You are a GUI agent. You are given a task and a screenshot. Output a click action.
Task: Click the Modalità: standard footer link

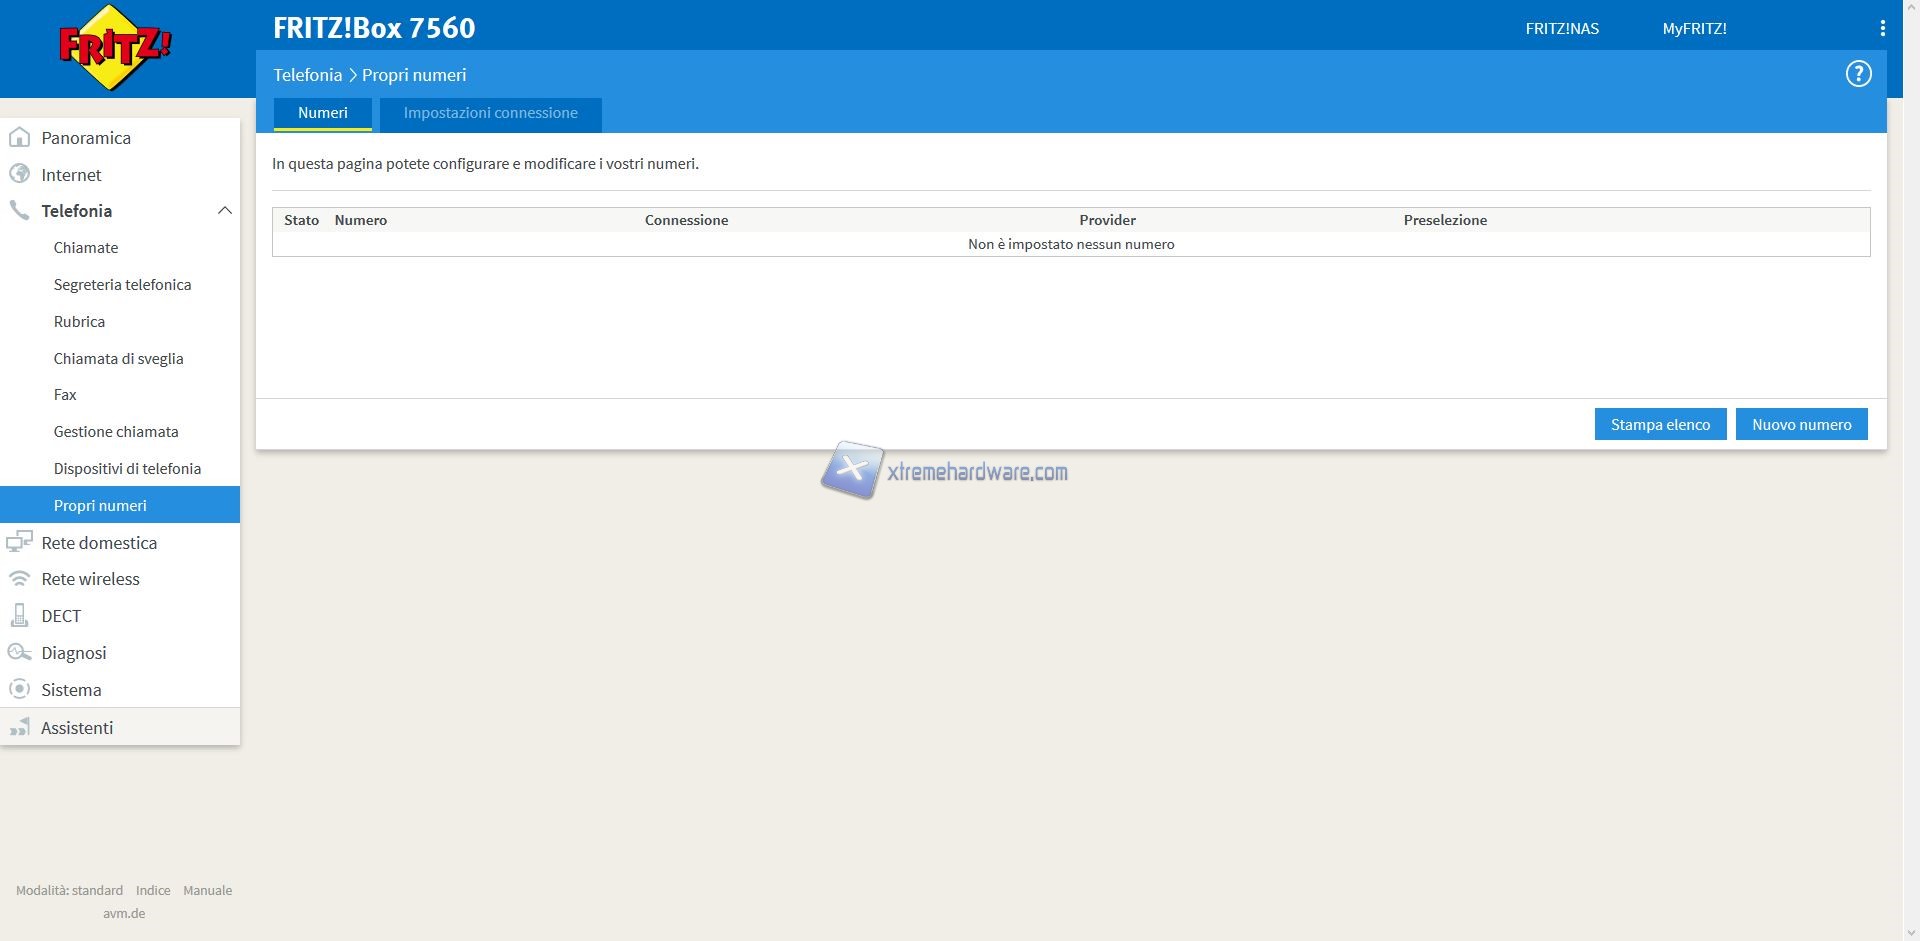click(x=69, y=890)
